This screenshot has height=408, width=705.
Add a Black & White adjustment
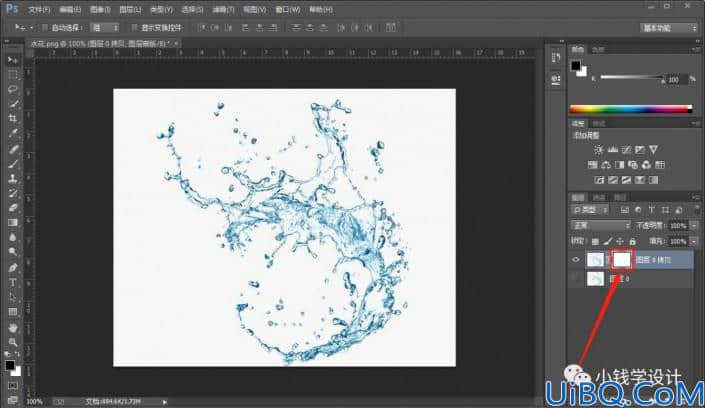[620, 165]
